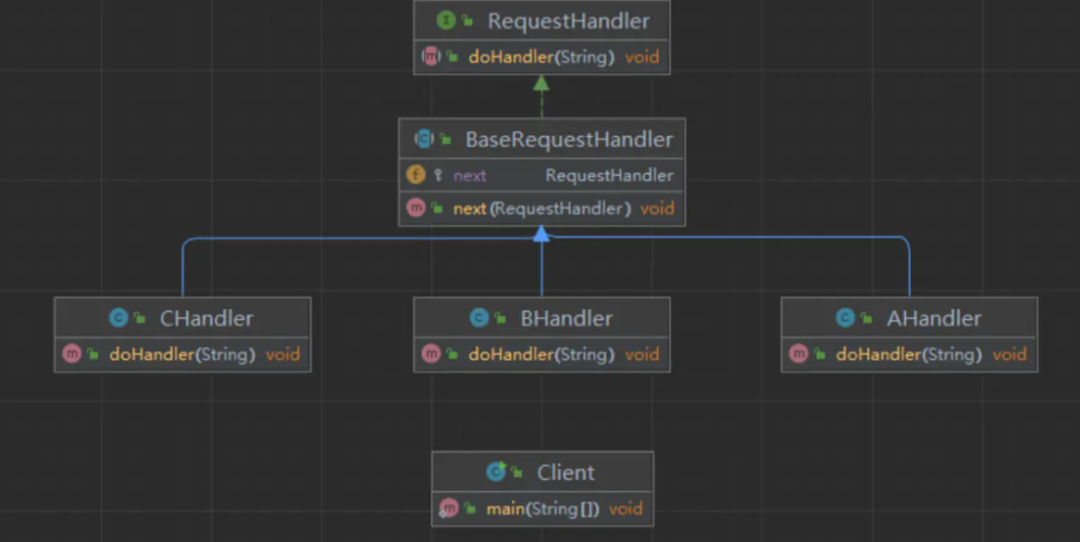The height and width of the screenshot is (542, 1080).
Task: Select doHandler(String) in BHandler node
Action: click(x=541, y=354)
